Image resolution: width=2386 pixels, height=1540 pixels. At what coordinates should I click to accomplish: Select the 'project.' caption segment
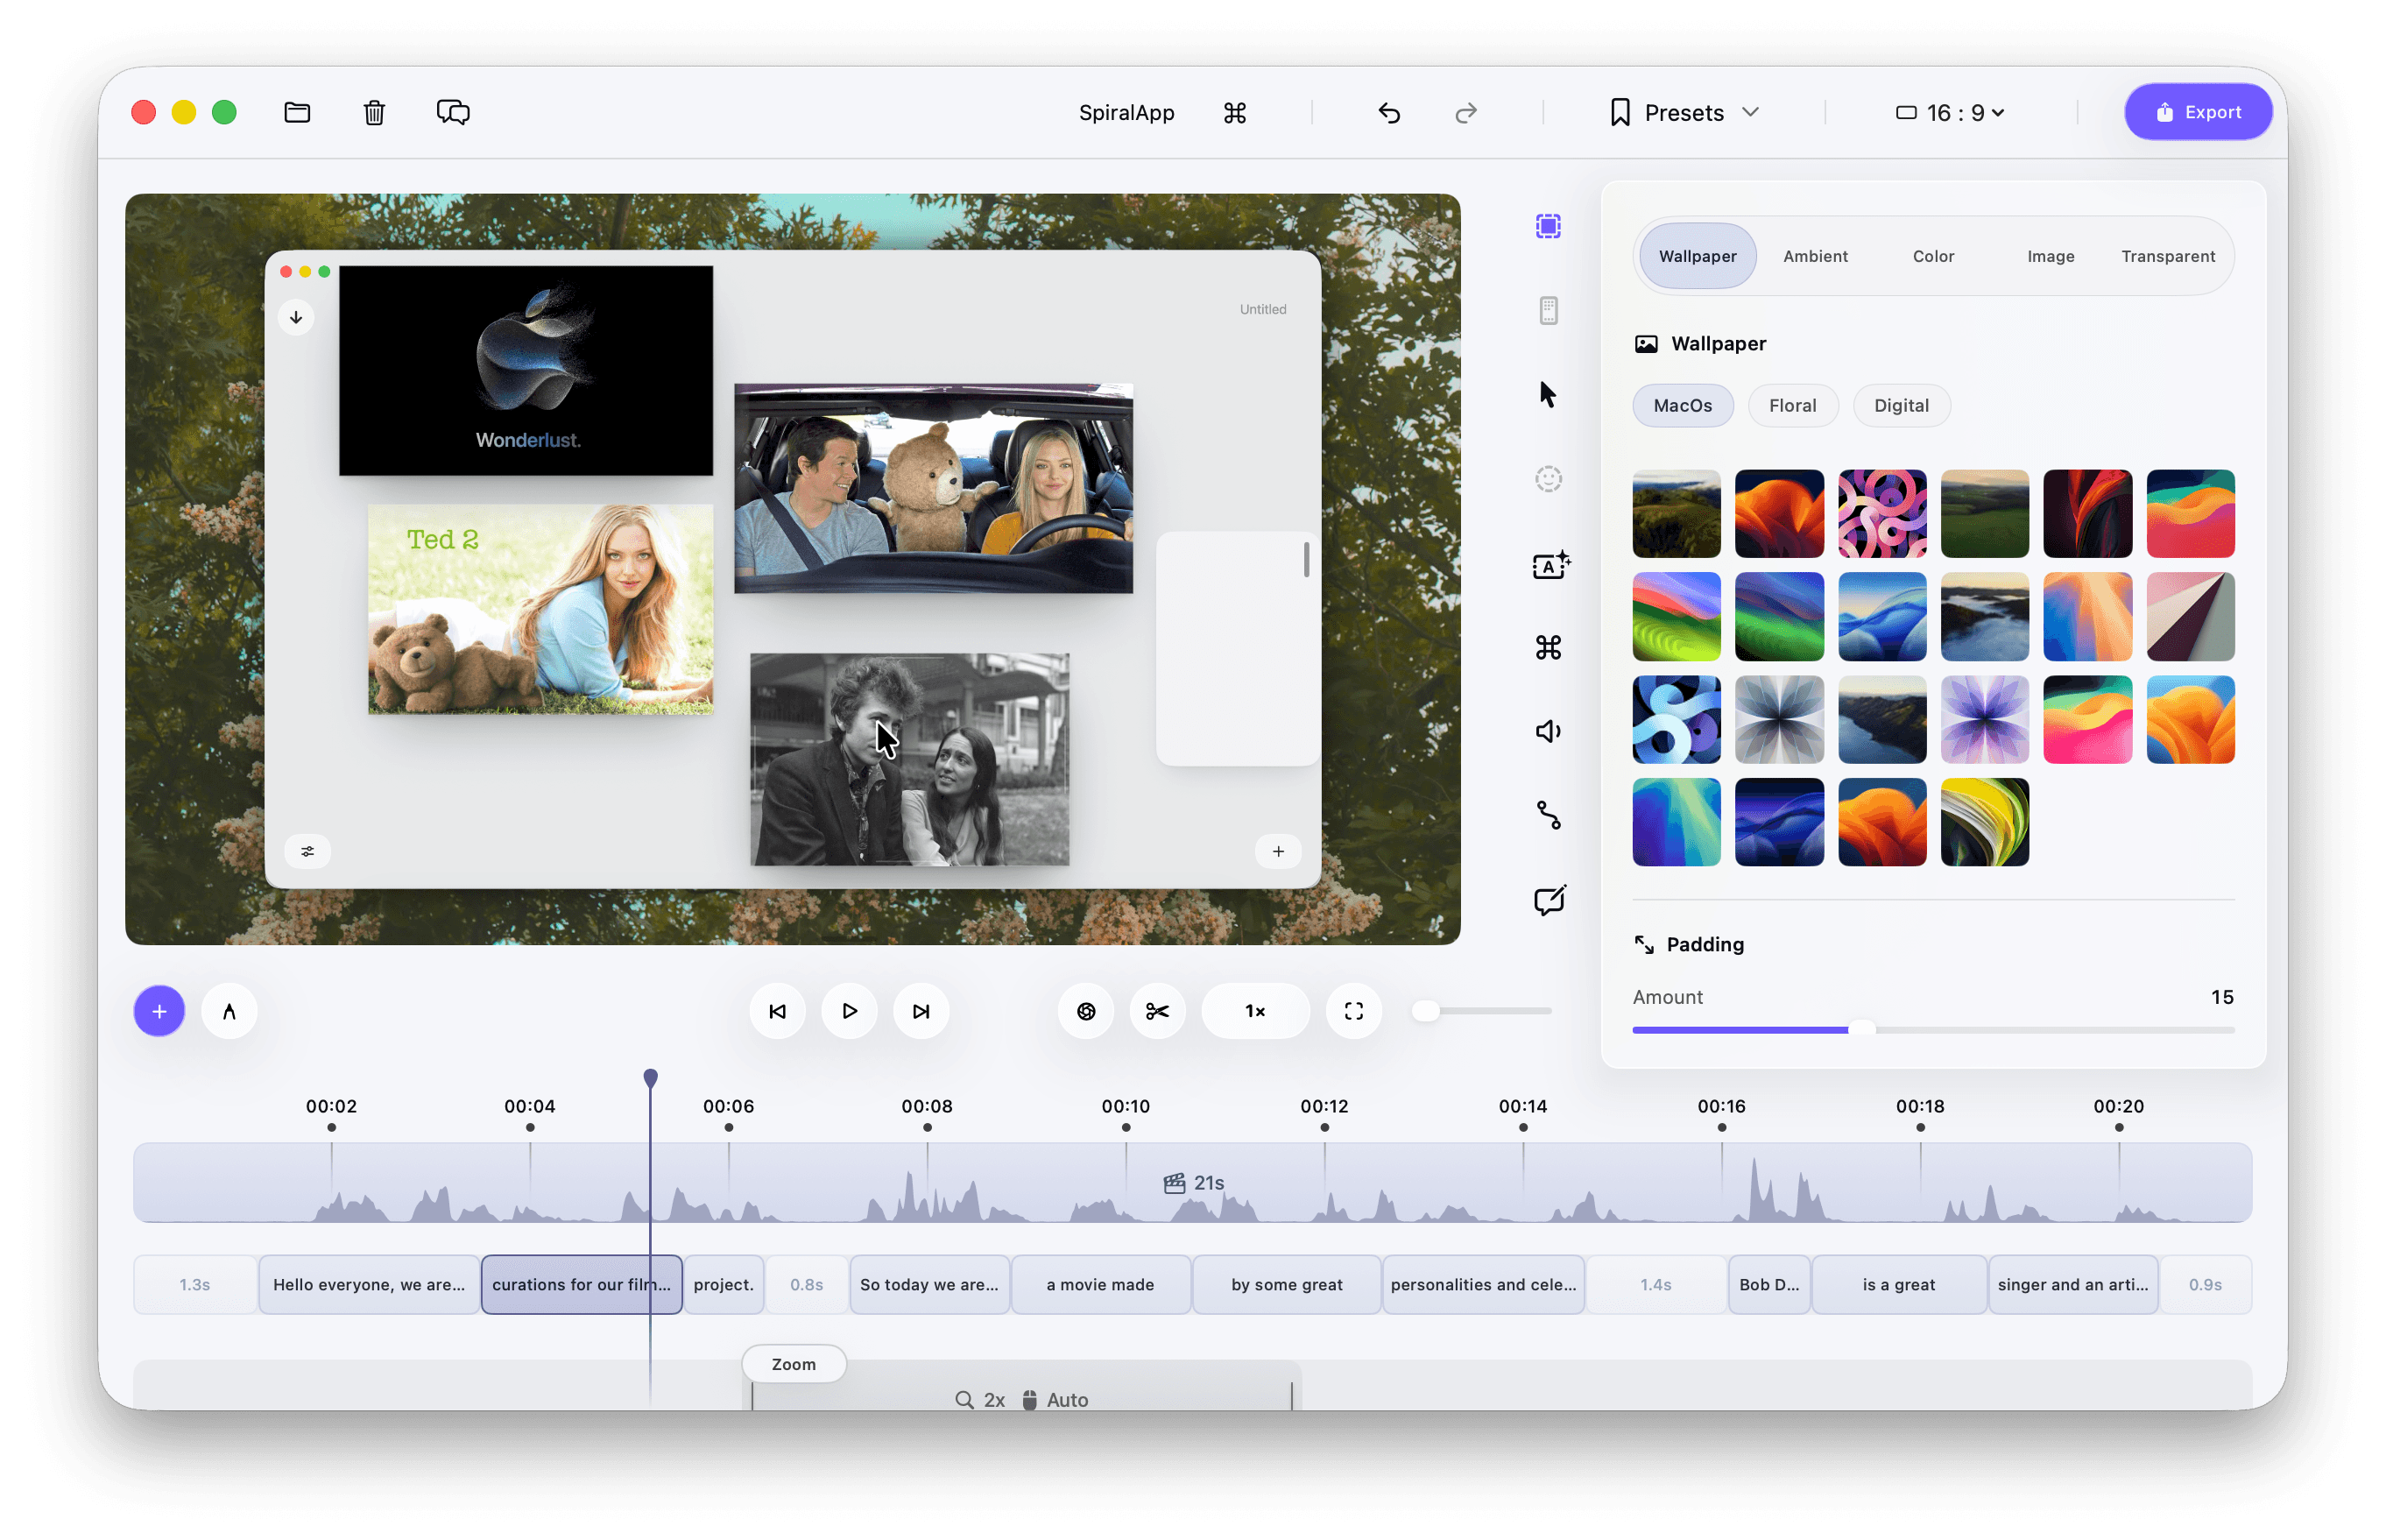(723, 1285)
